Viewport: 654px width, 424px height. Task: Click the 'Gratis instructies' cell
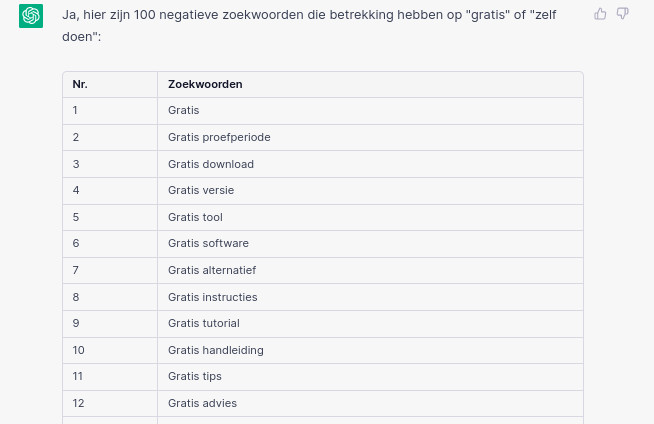point(370,297)
